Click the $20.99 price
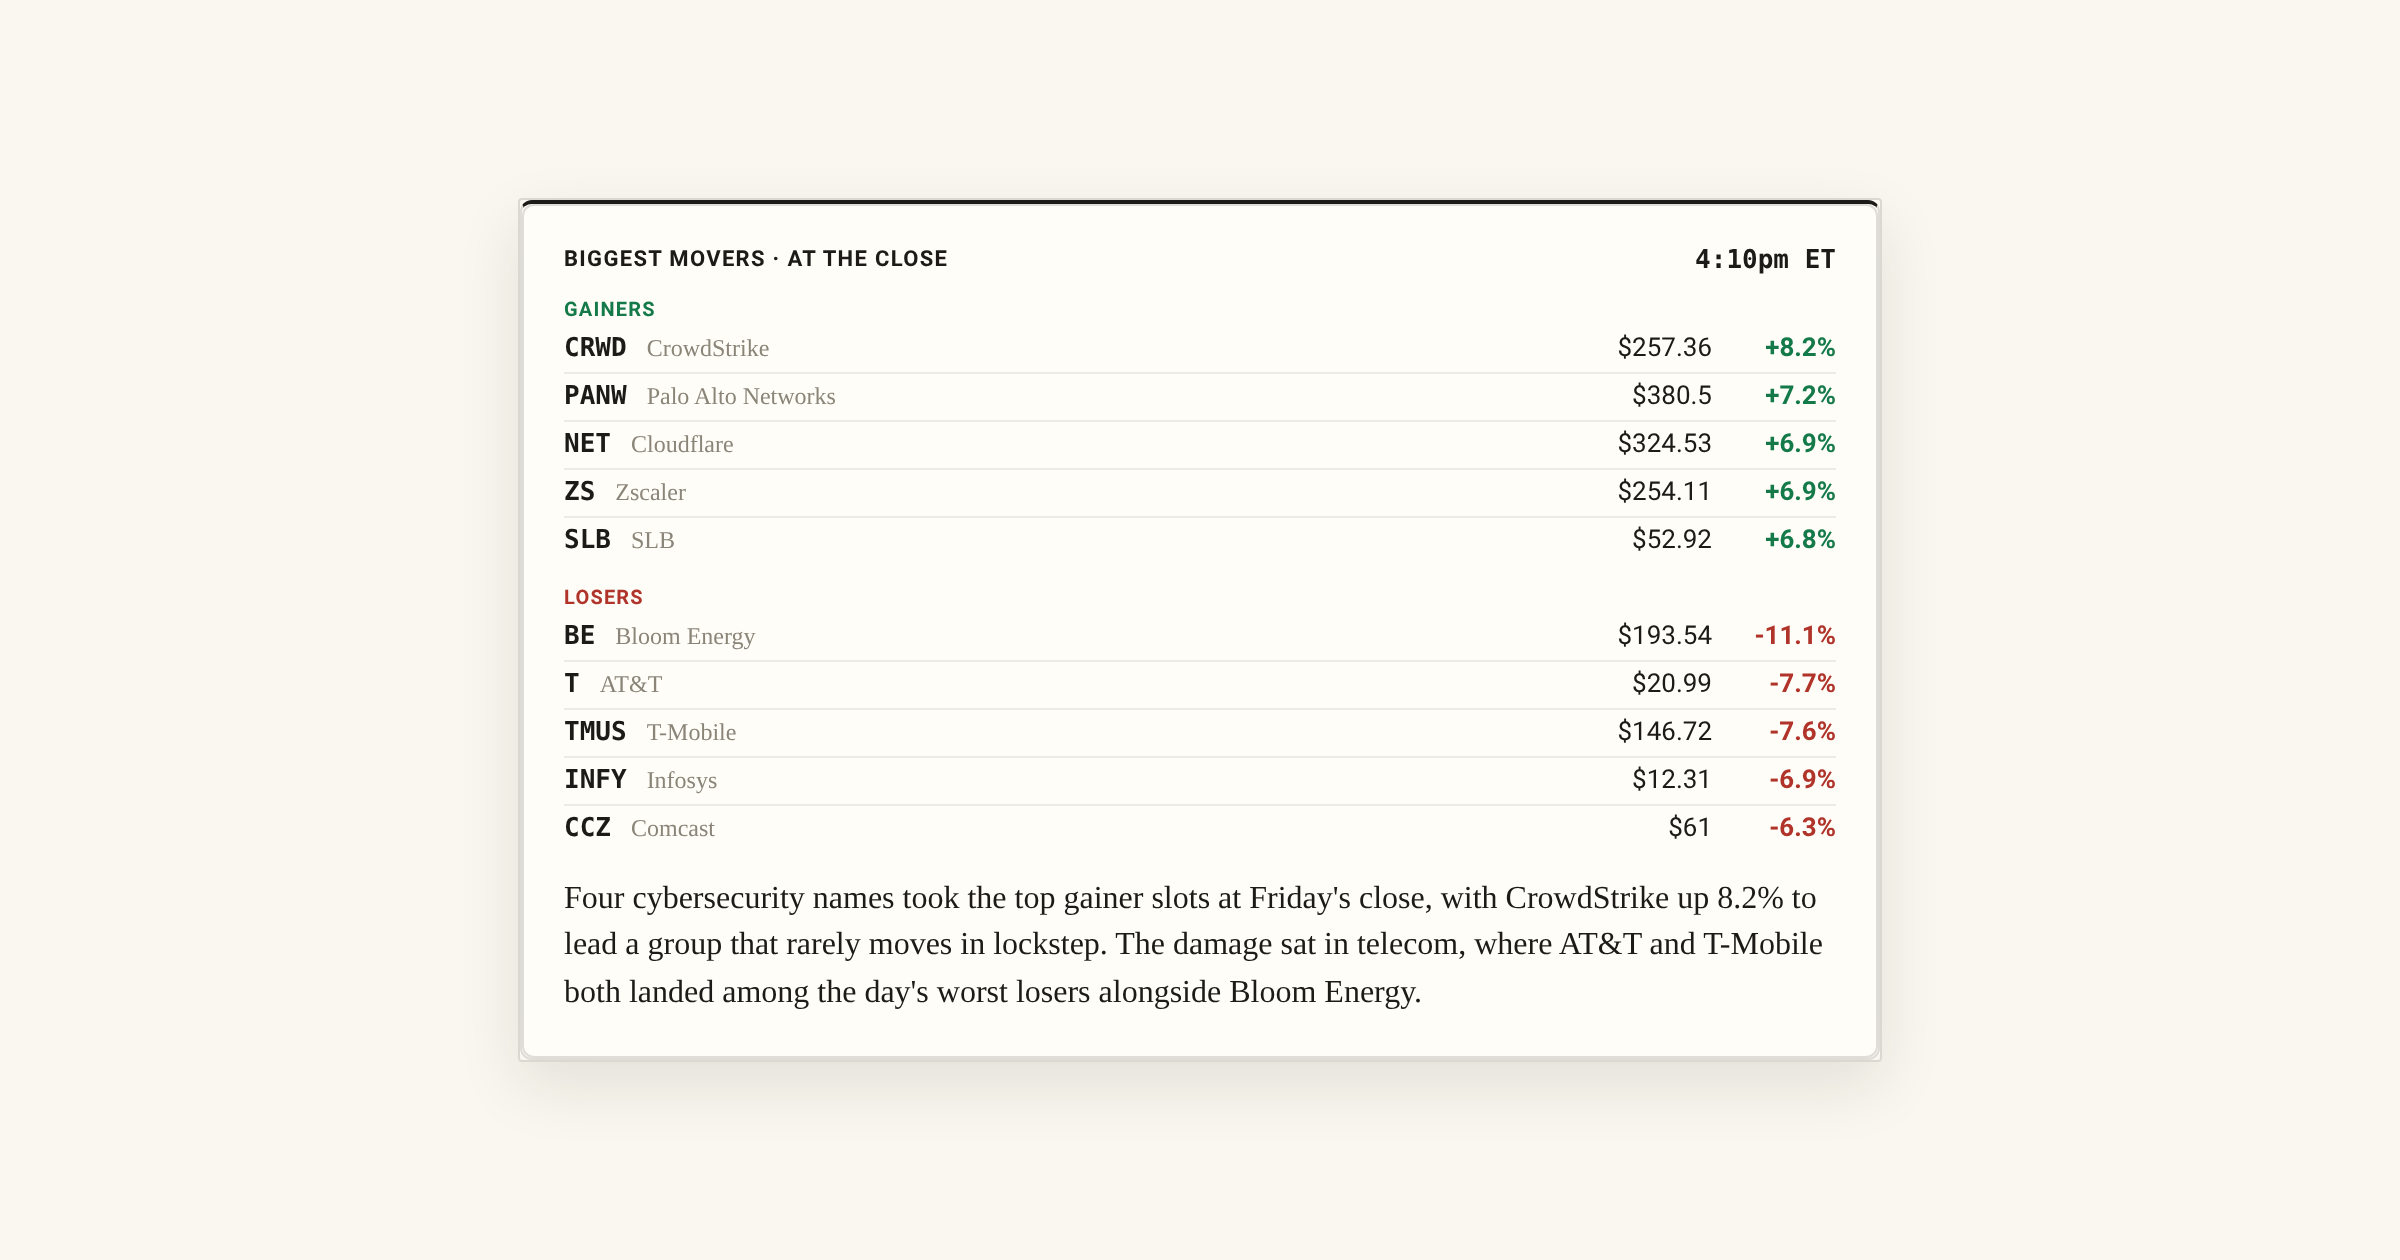This screenshot has height=1260, width=2400. [x=1671, y=683]
